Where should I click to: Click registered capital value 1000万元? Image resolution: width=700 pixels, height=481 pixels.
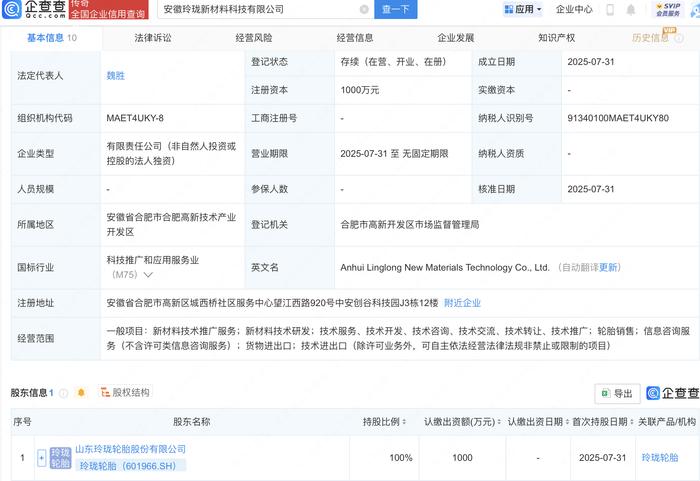point(359,90)
